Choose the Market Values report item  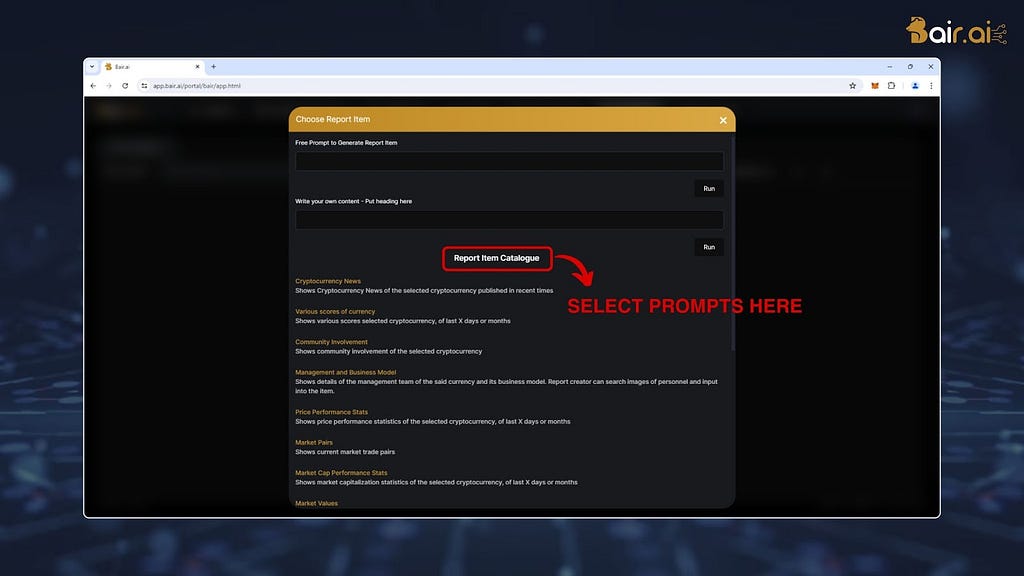(x=316, y=503)
